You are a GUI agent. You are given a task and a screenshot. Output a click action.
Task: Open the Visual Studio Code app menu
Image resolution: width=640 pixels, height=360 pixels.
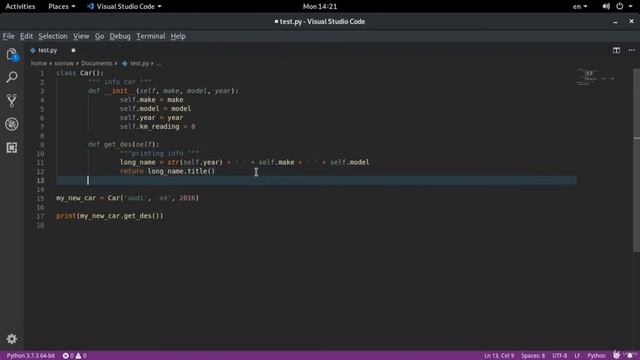[124, 7]
